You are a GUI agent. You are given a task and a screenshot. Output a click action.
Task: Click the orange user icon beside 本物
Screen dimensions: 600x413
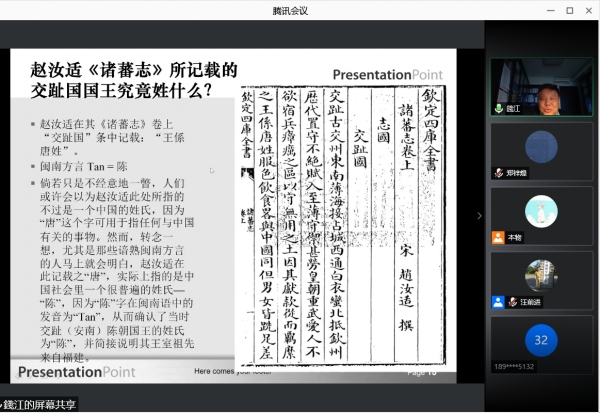coord(498,237)
